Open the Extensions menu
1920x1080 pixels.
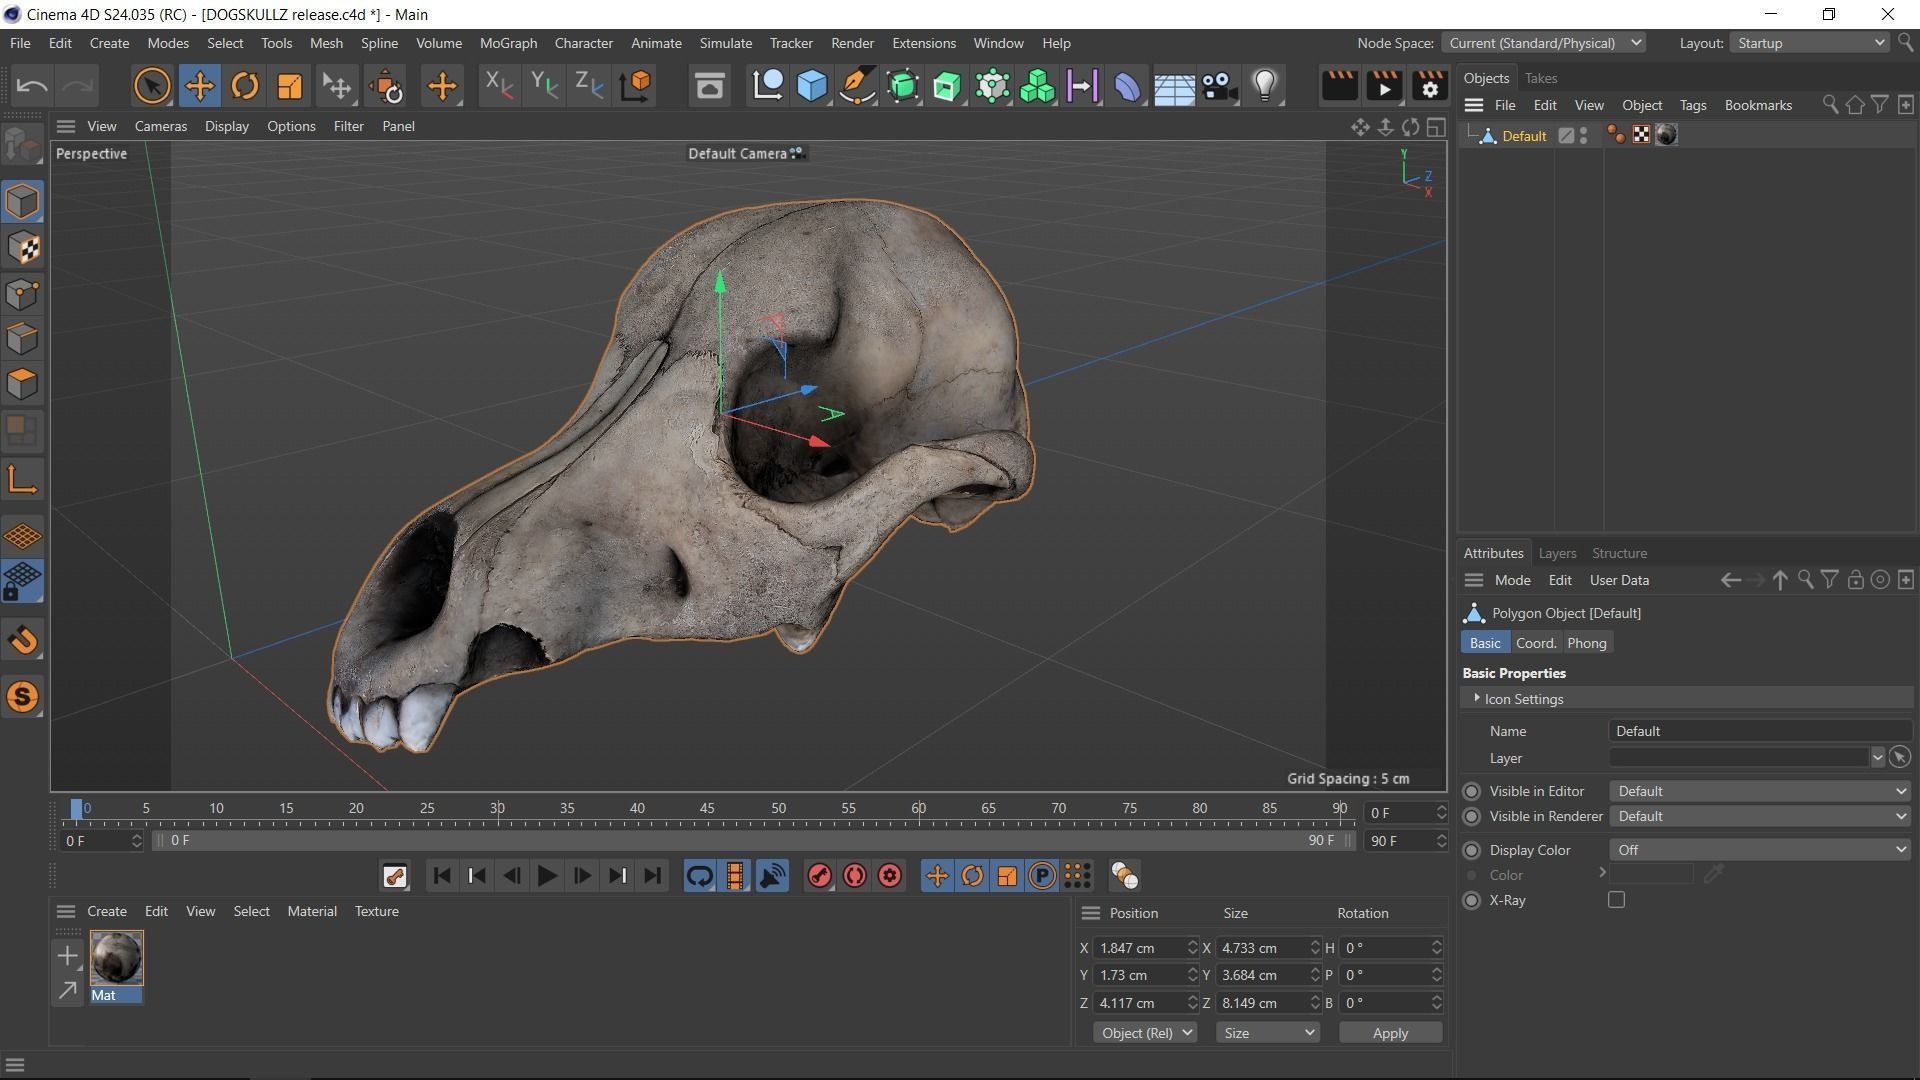pos(923,43)
